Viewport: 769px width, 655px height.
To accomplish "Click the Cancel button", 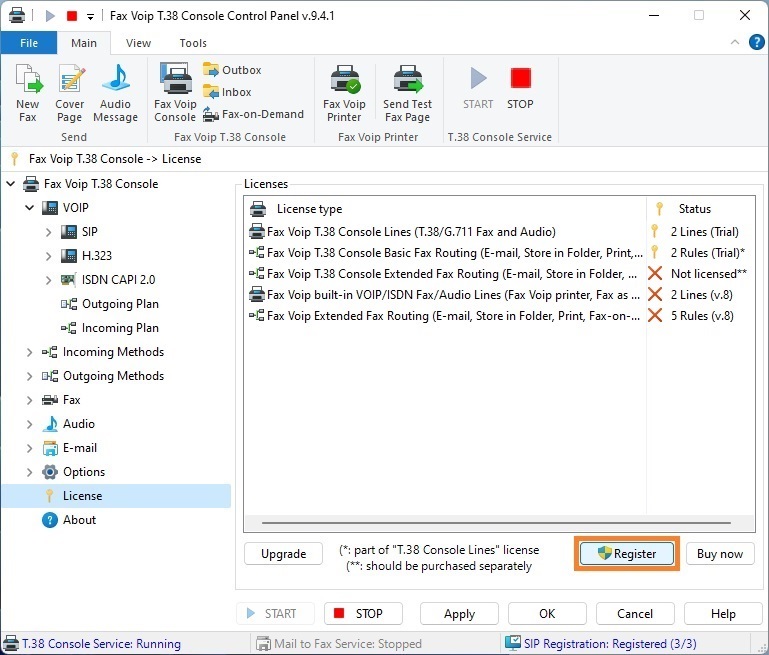I will [x=635, y=613].
